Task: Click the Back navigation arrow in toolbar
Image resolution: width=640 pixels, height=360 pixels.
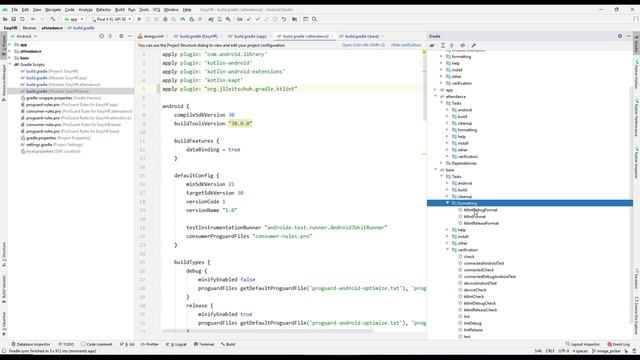Action: pyautogui.click(x=33, y=19)
